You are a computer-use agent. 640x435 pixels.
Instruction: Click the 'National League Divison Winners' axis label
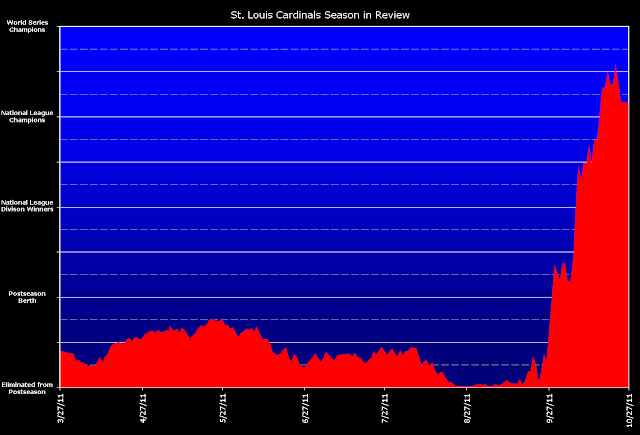[x=27, y=206]
